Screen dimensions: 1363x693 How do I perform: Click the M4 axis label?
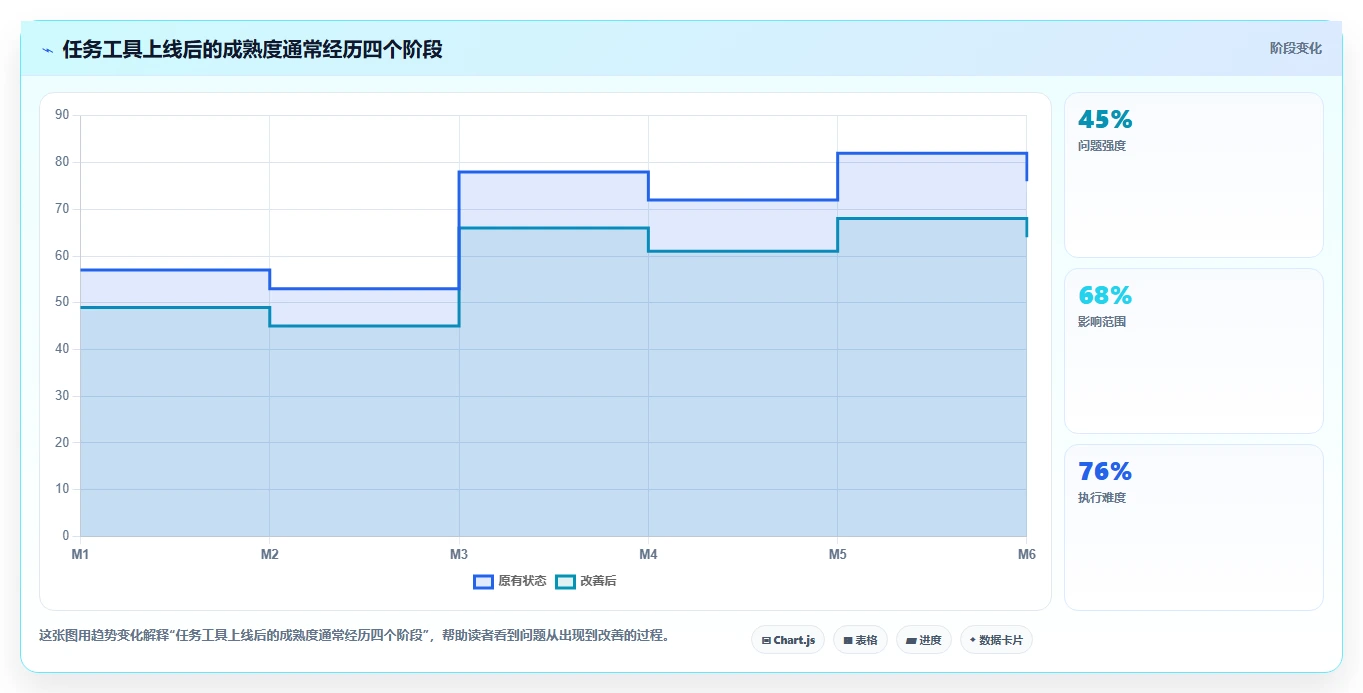tap(648, 553)
